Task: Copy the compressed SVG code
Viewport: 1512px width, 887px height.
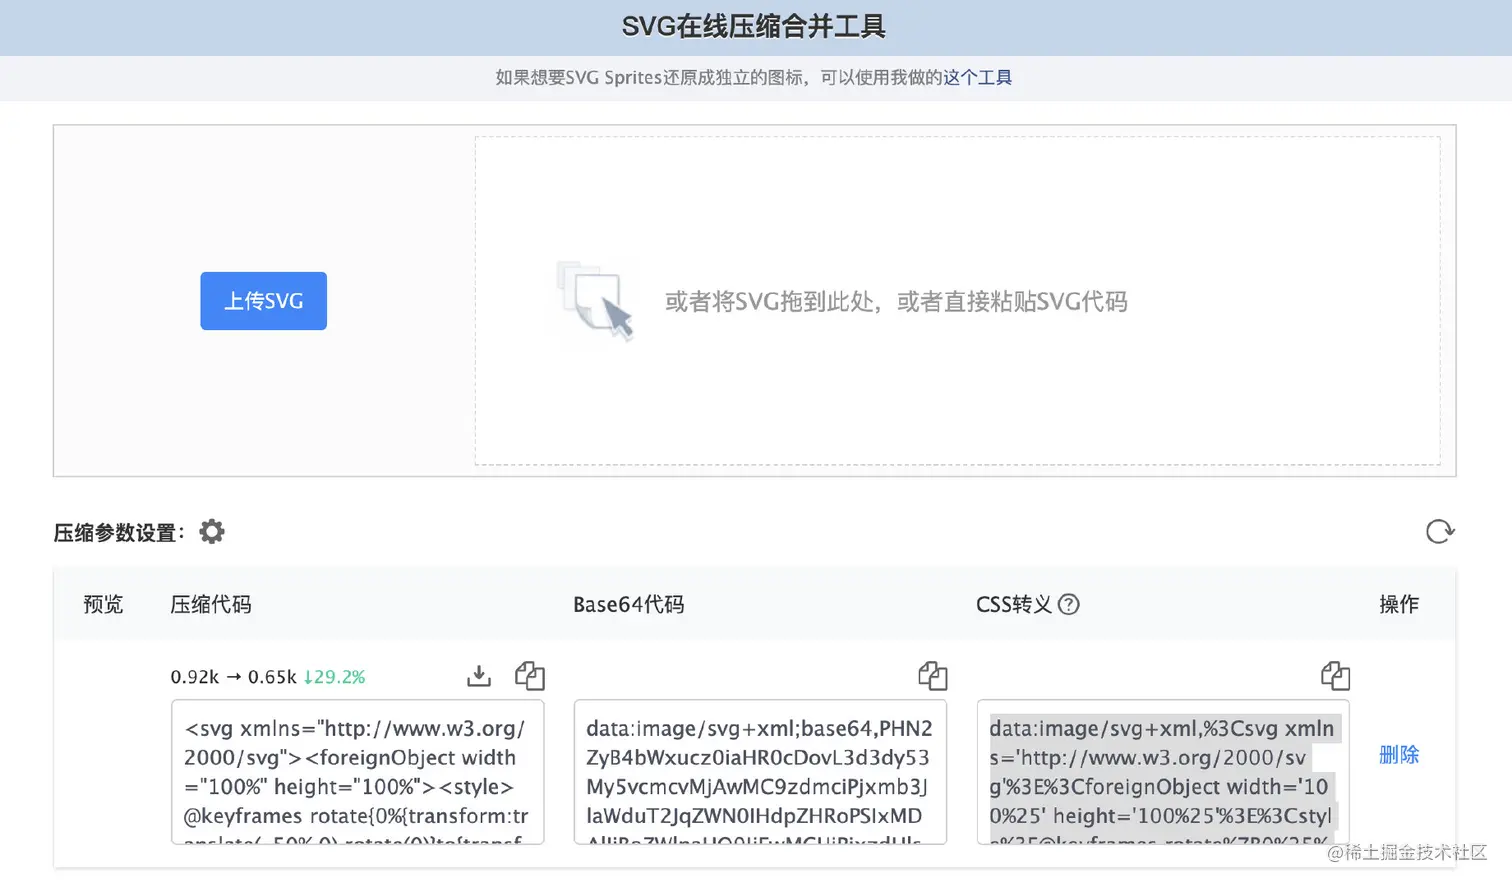Action: 530,676
